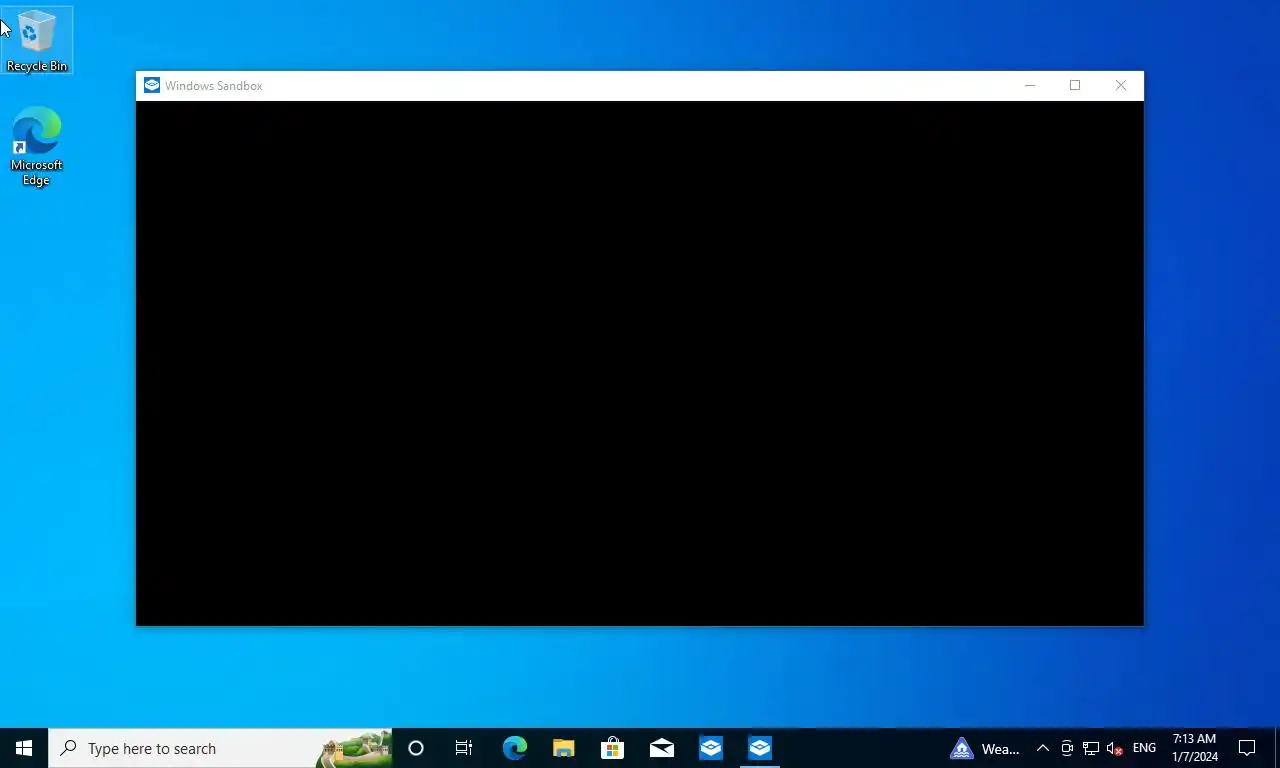This screenshot has height=768, width=1280.
Task: Click inside the black Sandbox display area
Action: [639, 363]
